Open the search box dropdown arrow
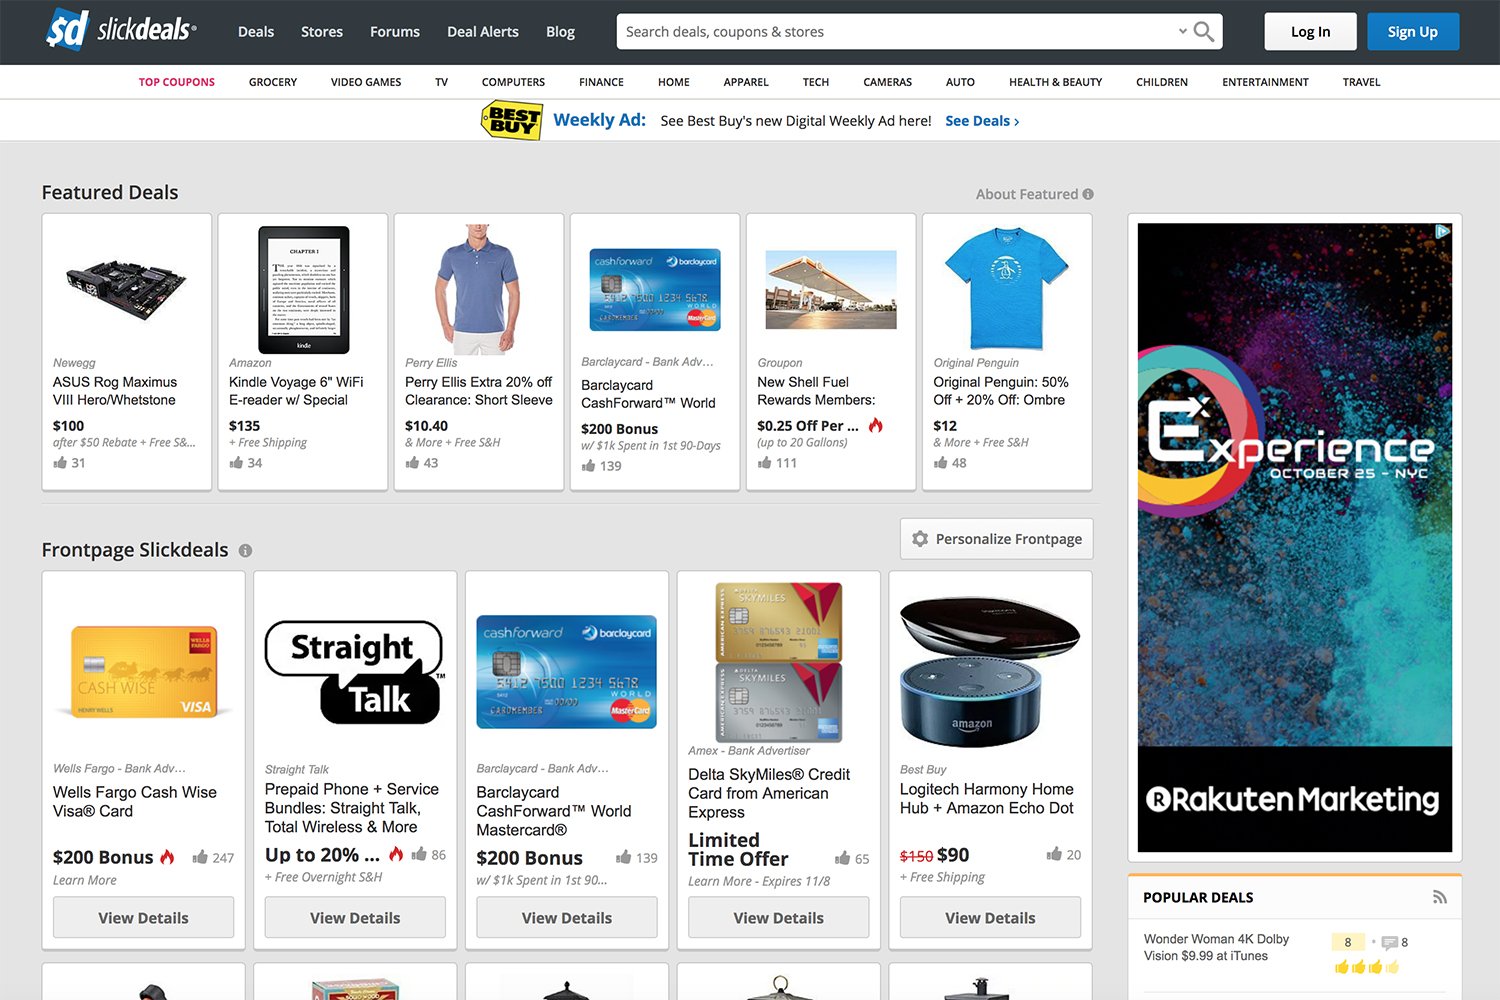The image size is (1500, 1000). [x=1182, y=31]
